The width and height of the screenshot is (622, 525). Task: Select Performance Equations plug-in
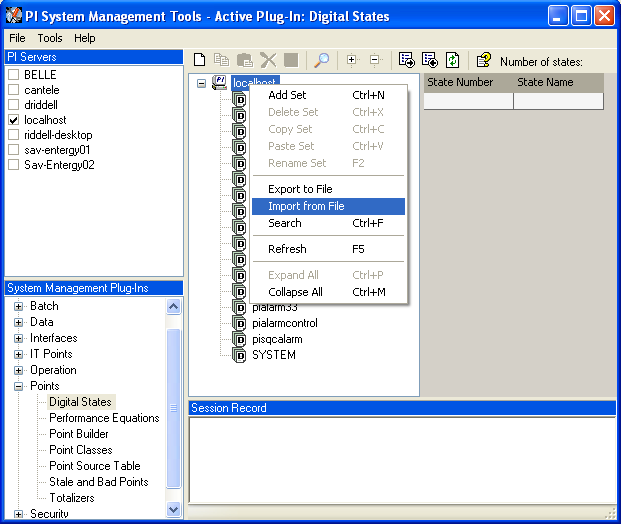(104, 418)
